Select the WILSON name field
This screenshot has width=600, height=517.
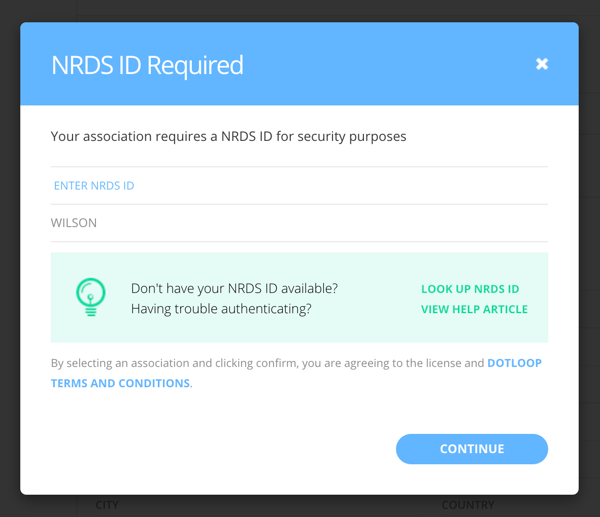(x=299, y=223)
